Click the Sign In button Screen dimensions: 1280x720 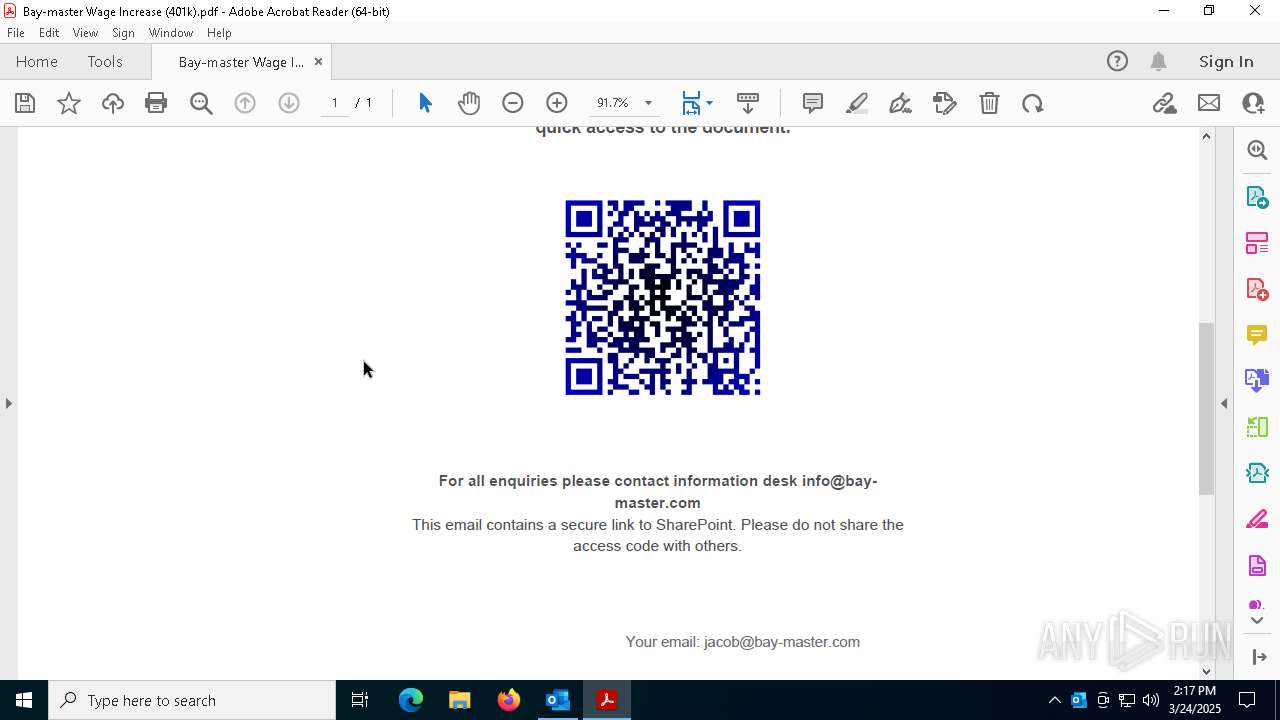coord(1226,62)
